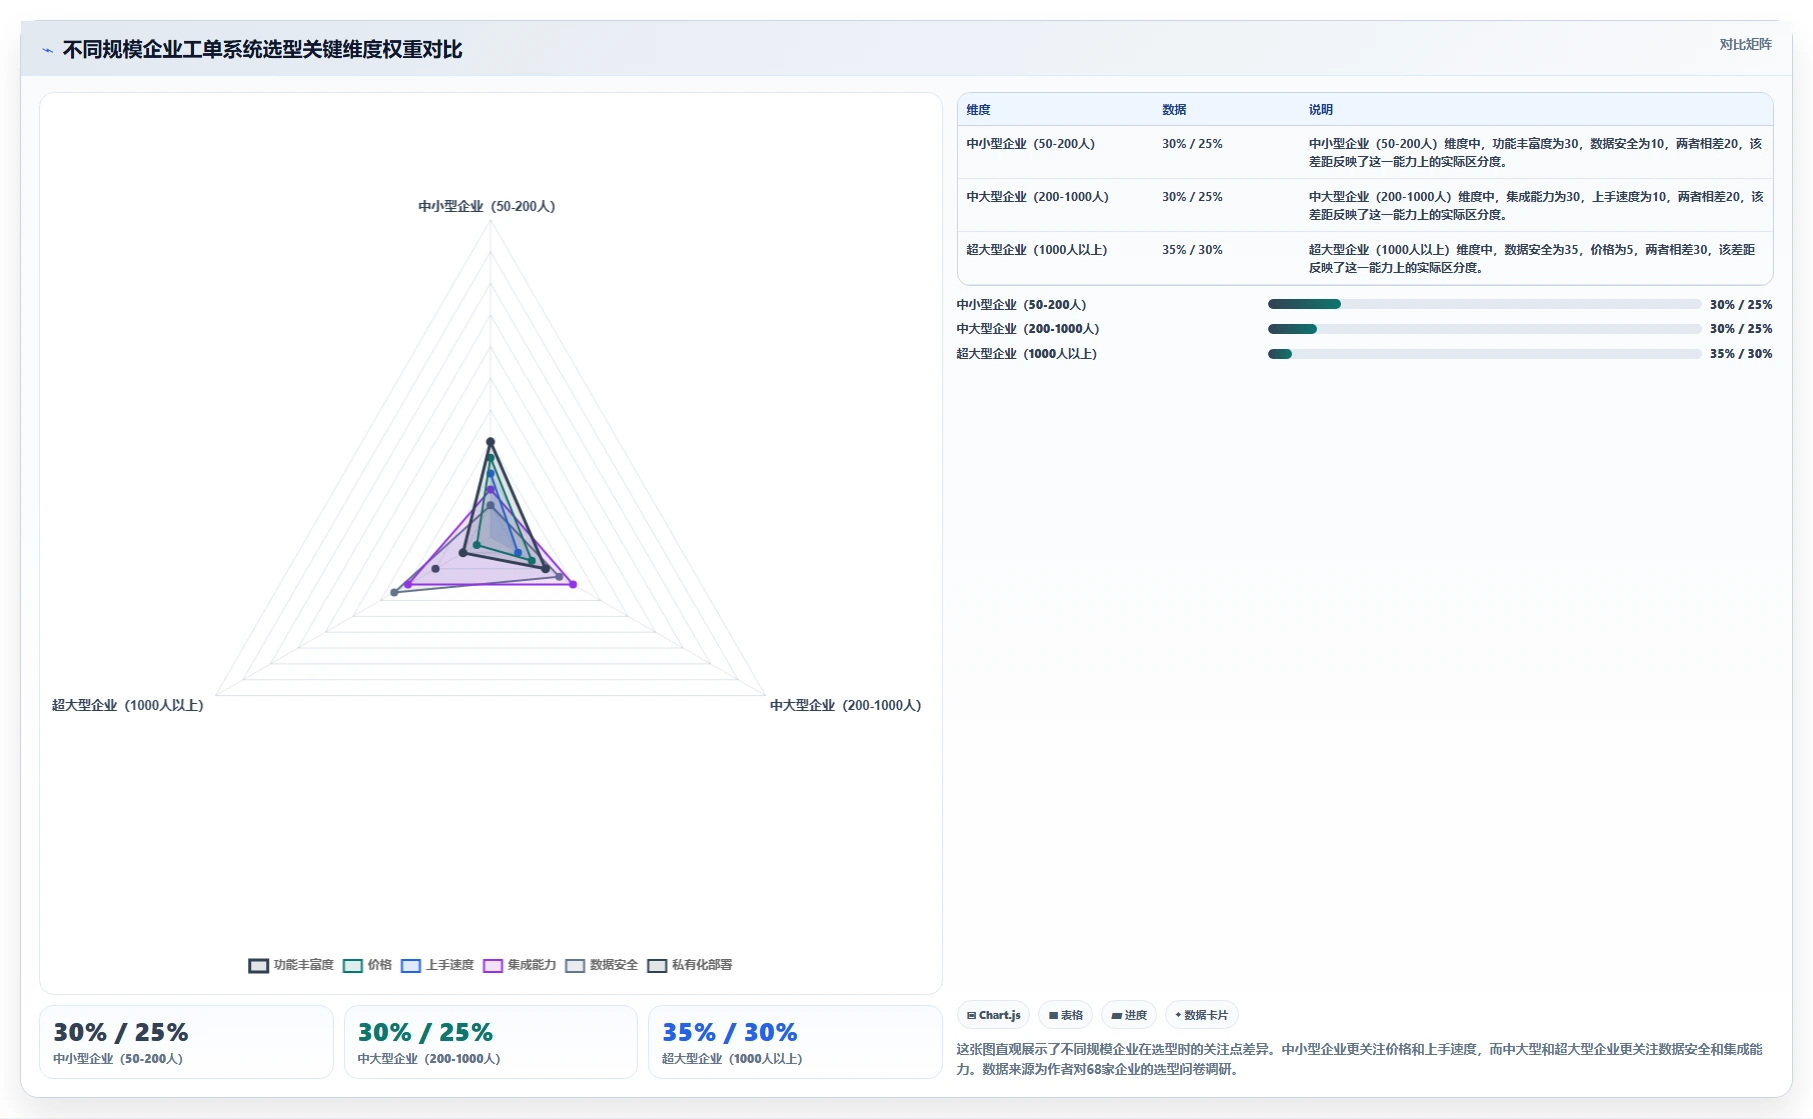Click radar axis label 中小型企业（50-200人）
The height and width of the screenshot is (1119, 1813).
tap(487, 206)
